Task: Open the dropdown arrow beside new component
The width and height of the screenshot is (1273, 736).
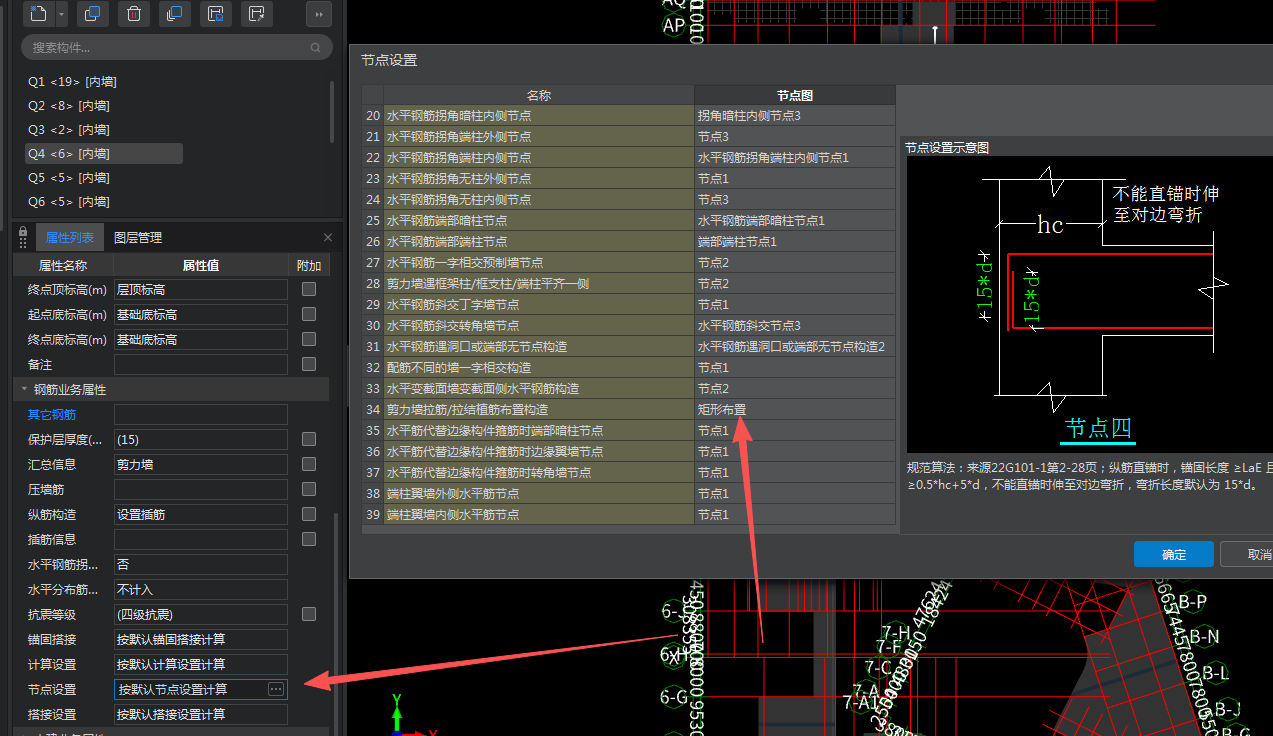Action: click(x=62, y=14)
